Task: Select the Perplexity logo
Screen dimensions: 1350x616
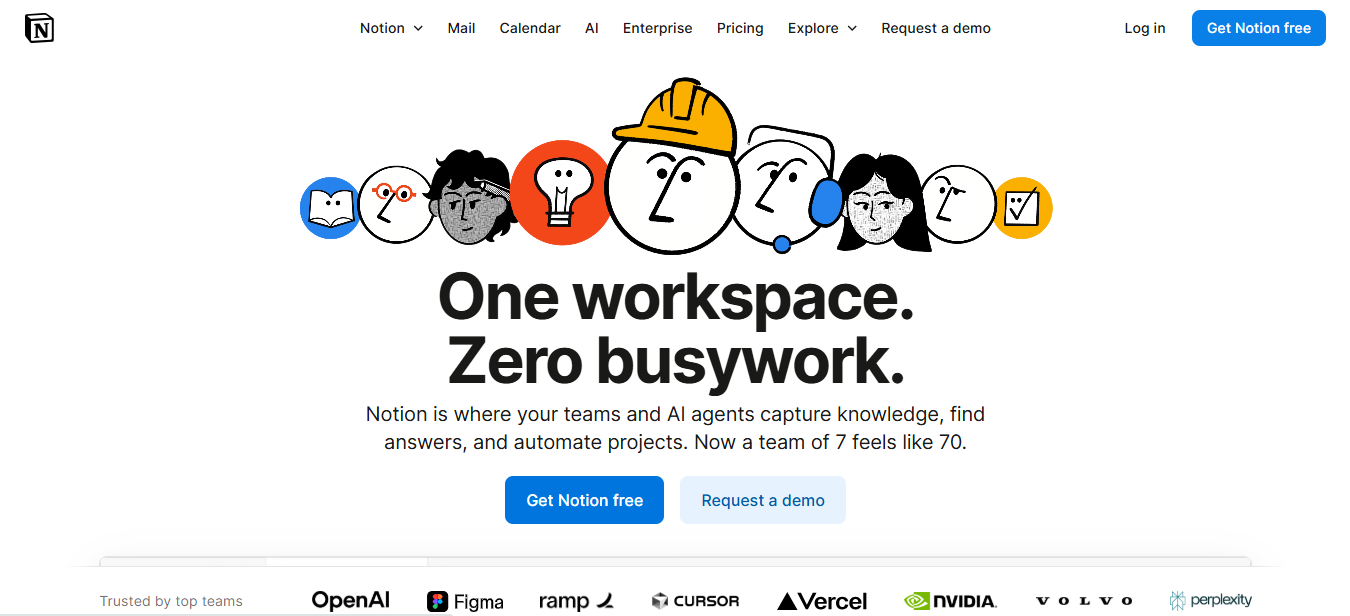Action: pyautogui.click(x=1211, y=600)
